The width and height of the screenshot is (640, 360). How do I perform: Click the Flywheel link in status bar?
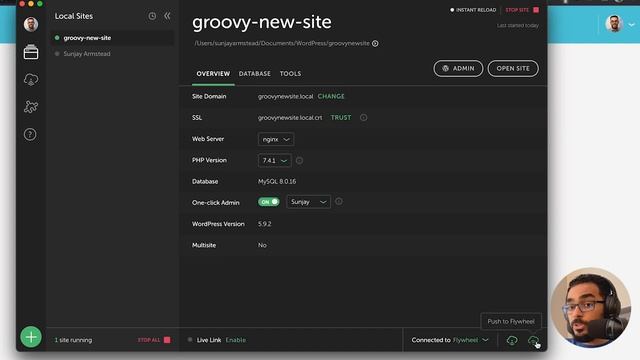coord(465,340)
